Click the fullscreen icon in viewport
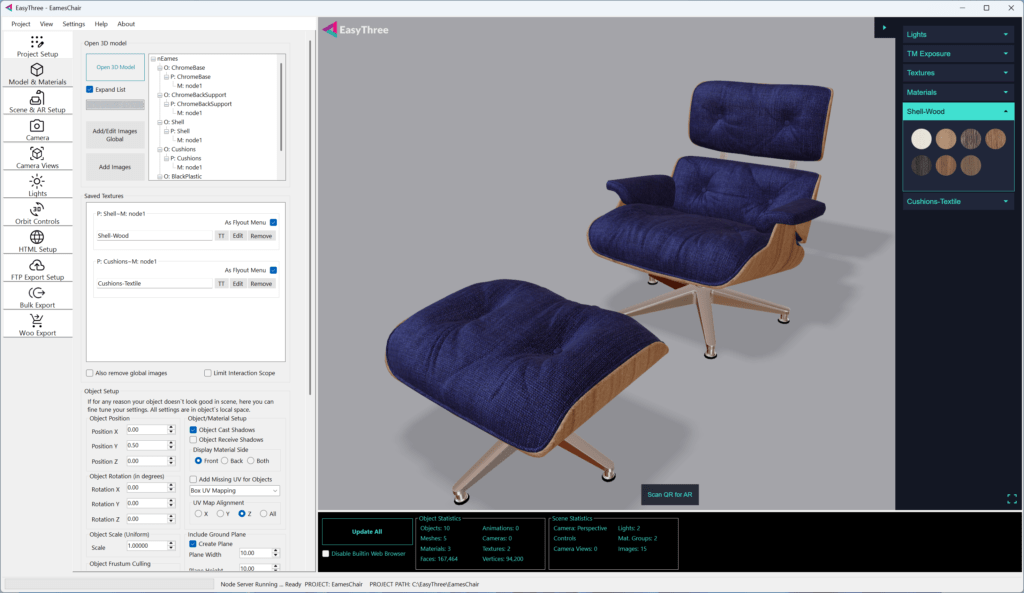Screen dimensions: 1024x593 point(1011,498)
